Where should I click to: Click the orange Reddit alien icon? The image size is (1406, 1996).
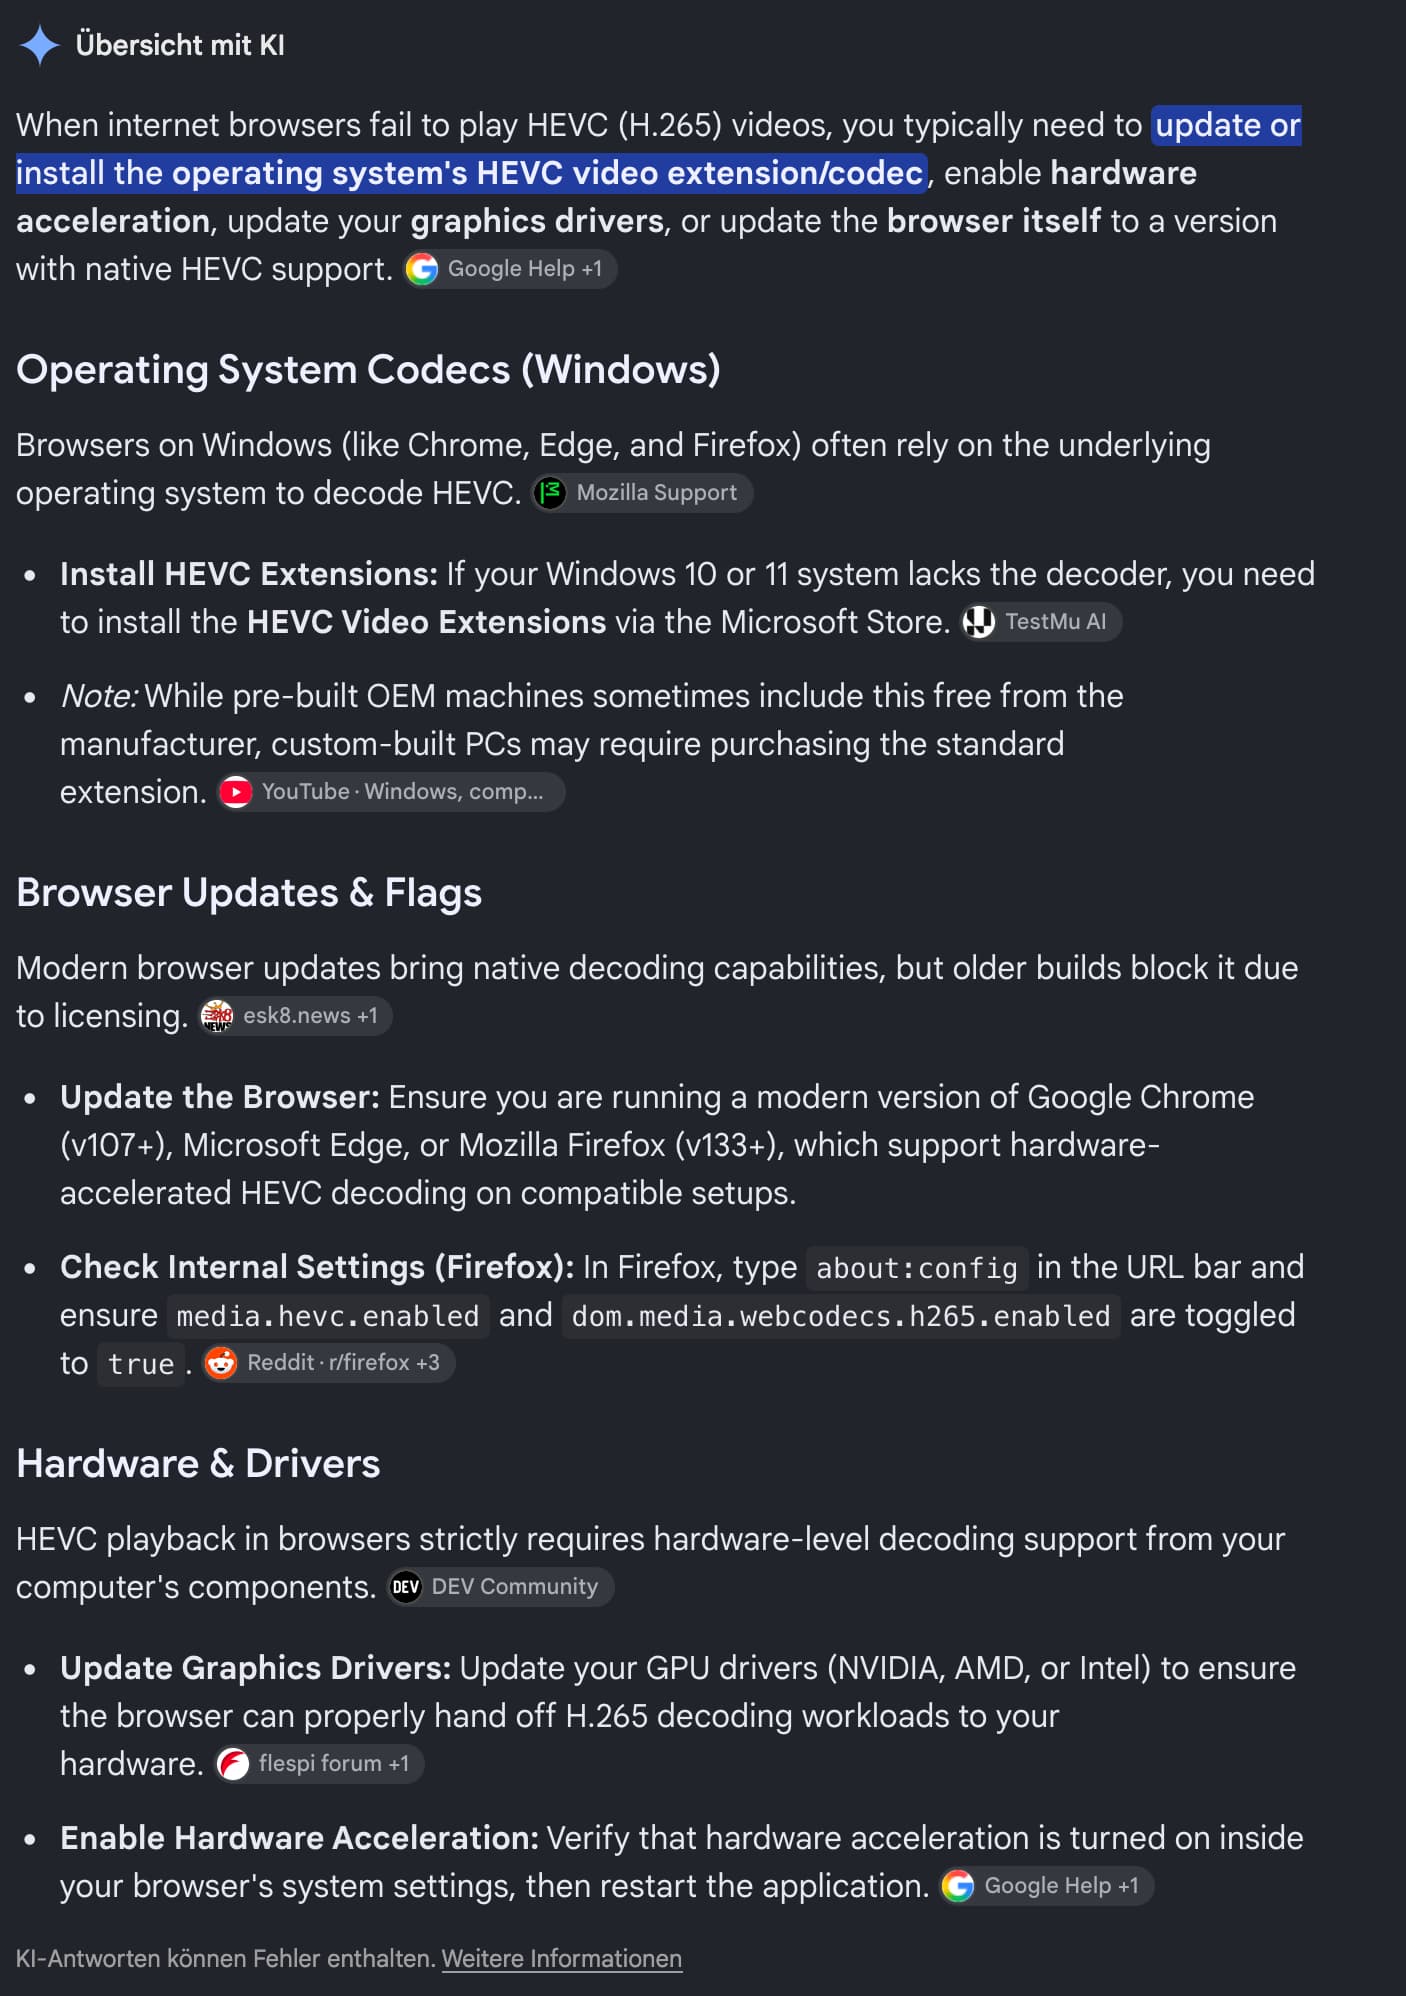pyautogui.click(x=221, y=1363)
